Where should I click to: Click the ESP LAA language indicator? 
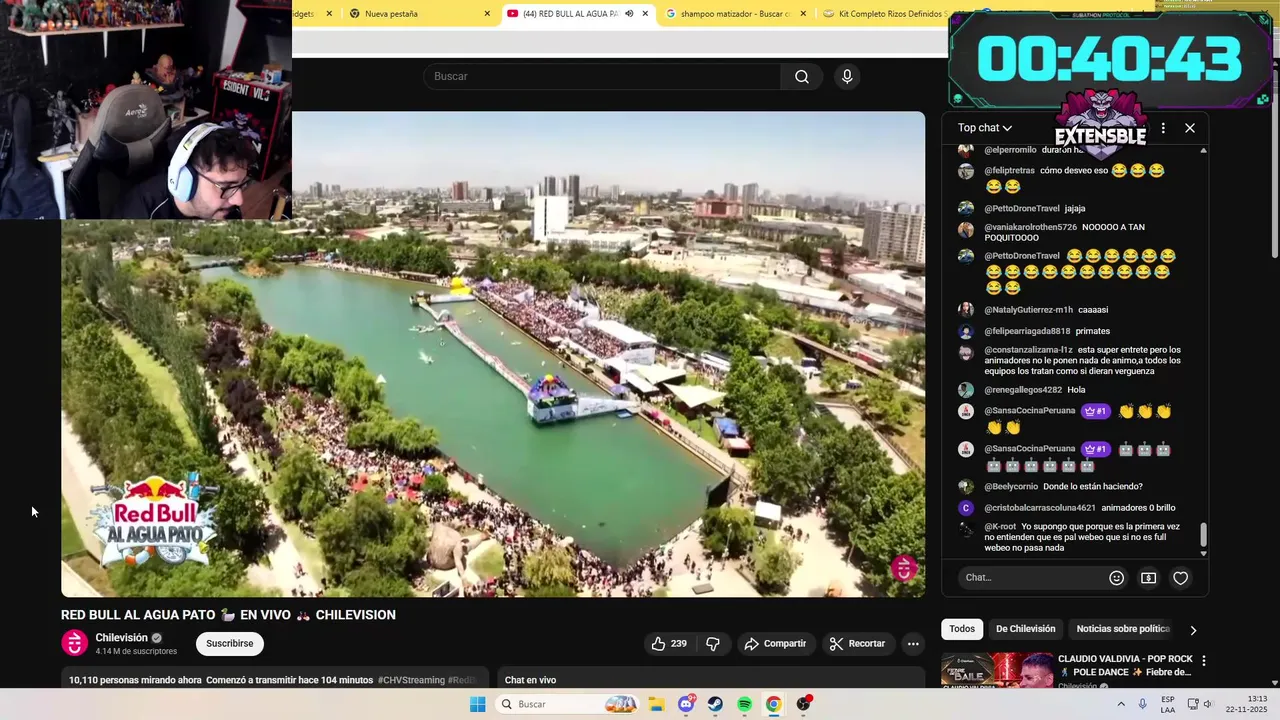[1167, 704]
